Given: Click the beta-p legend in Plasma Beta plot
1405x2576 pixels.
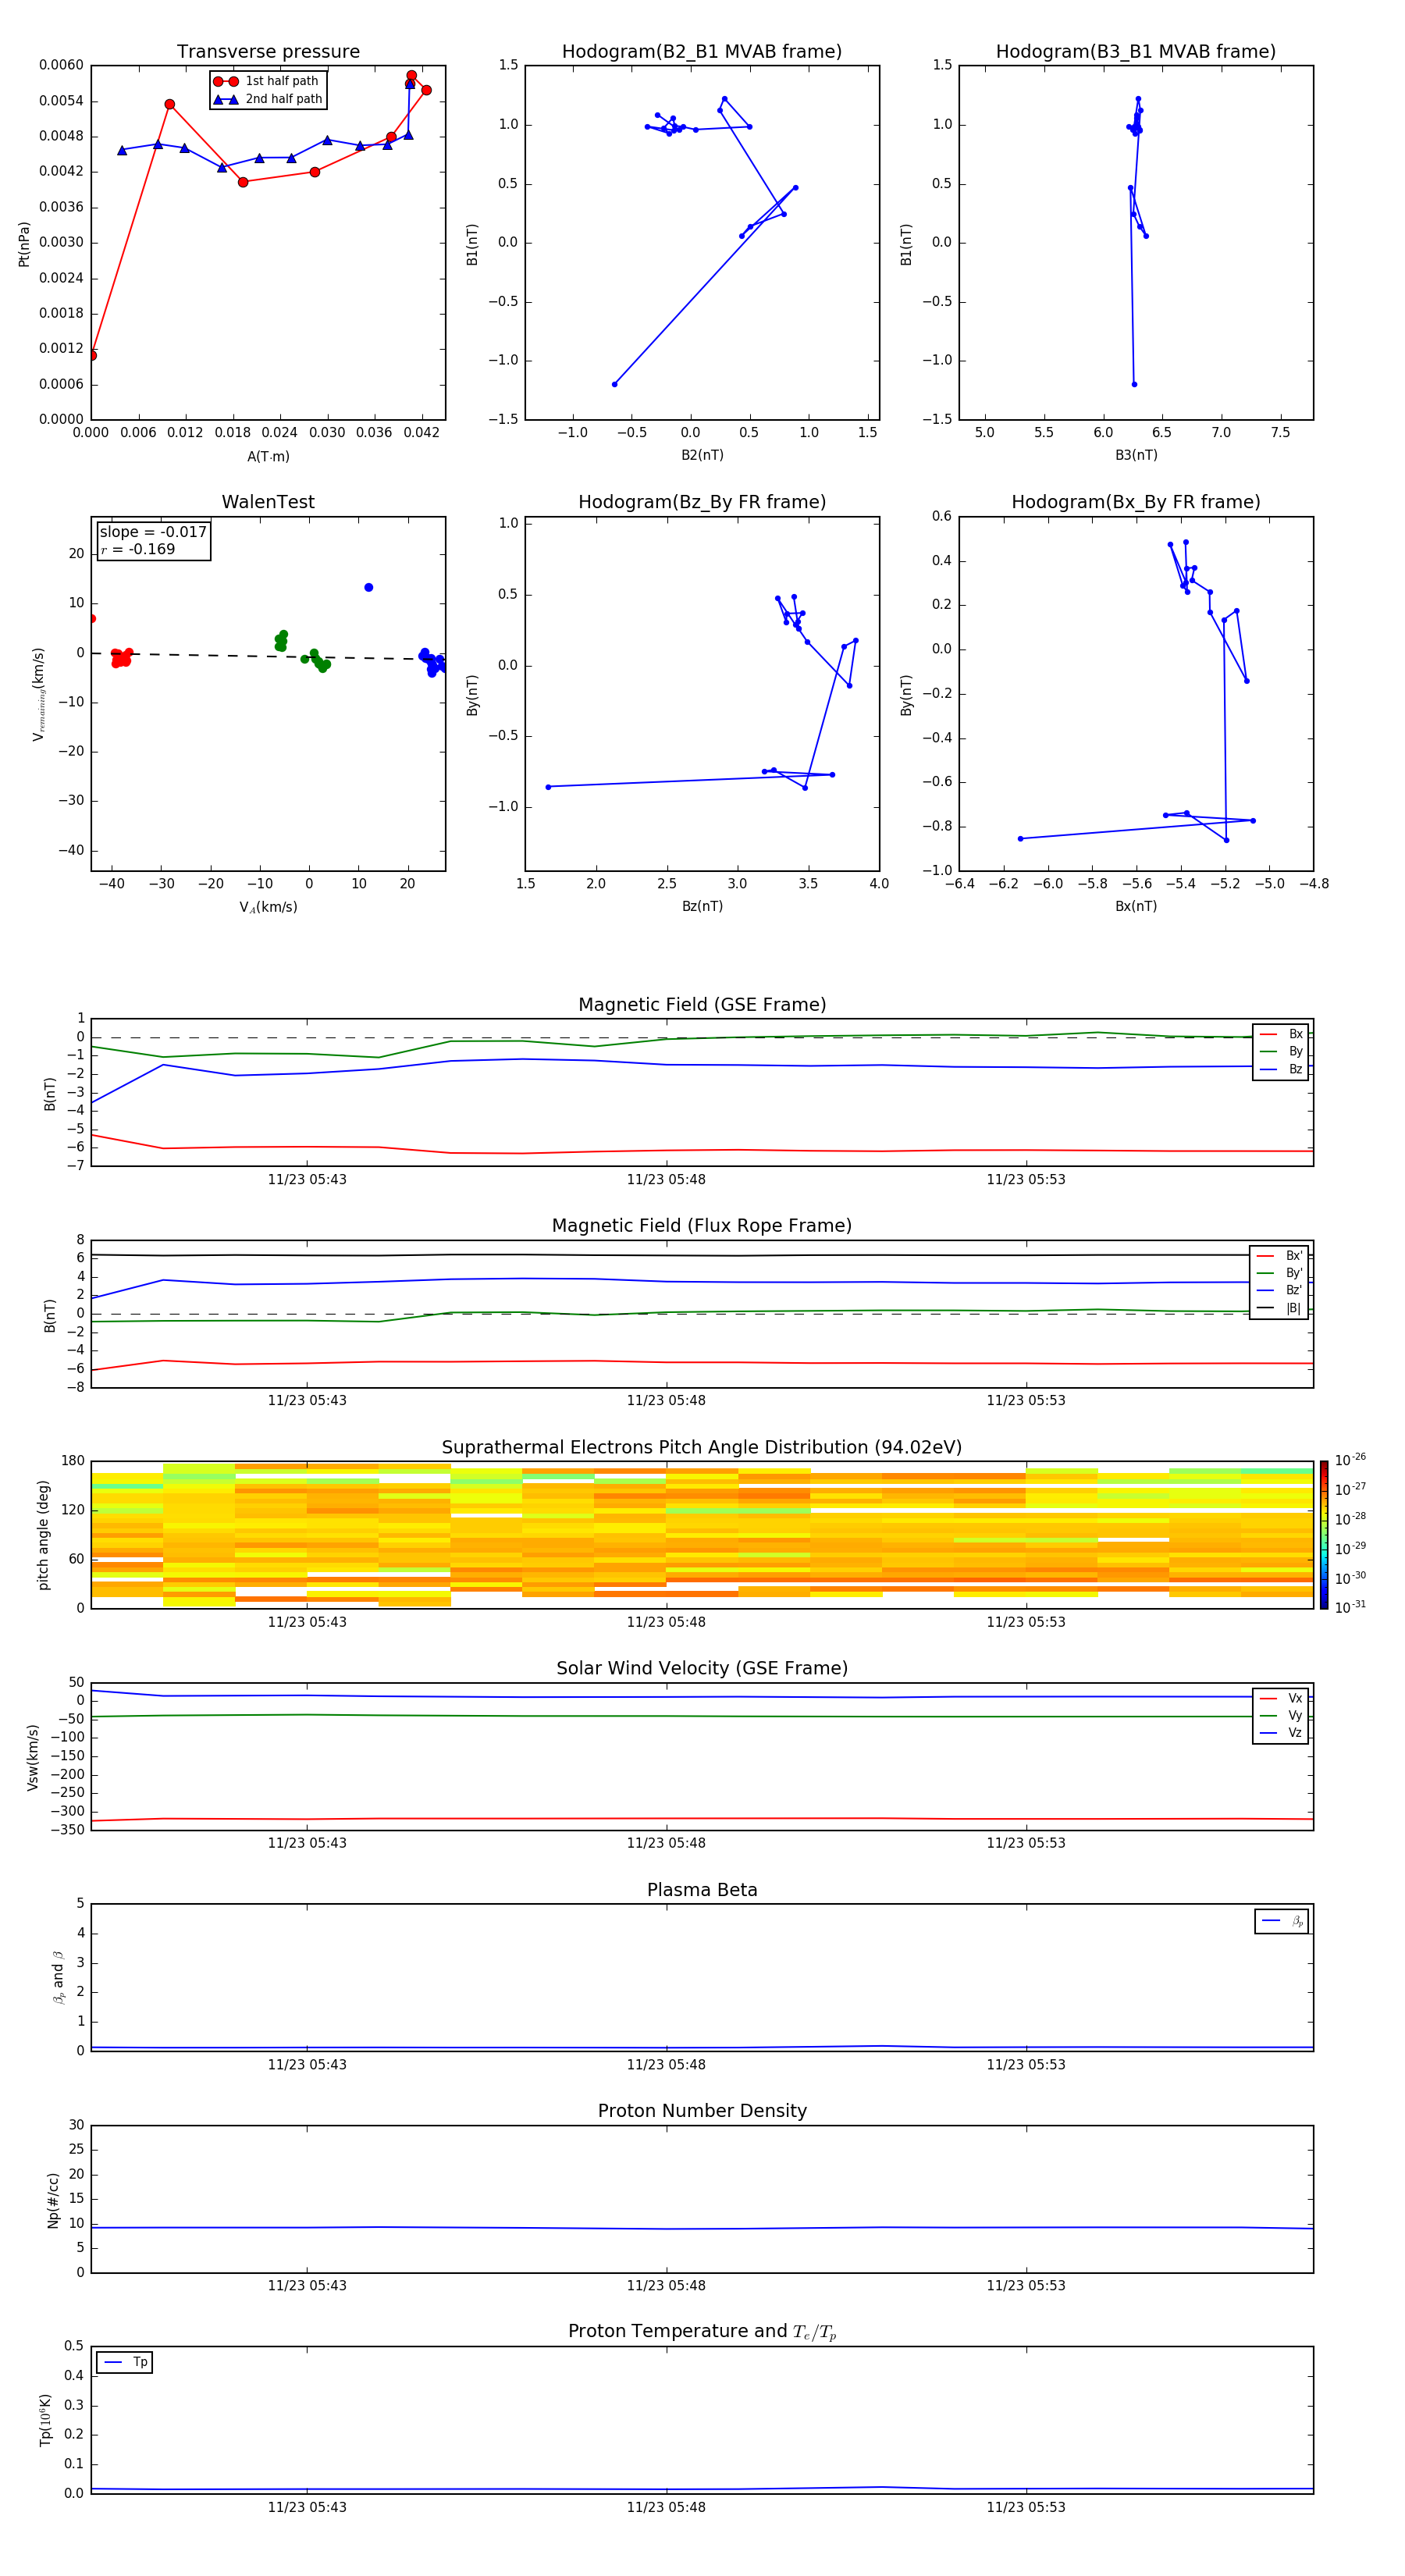Looking at the screenshot, I should (1281, 1921).
